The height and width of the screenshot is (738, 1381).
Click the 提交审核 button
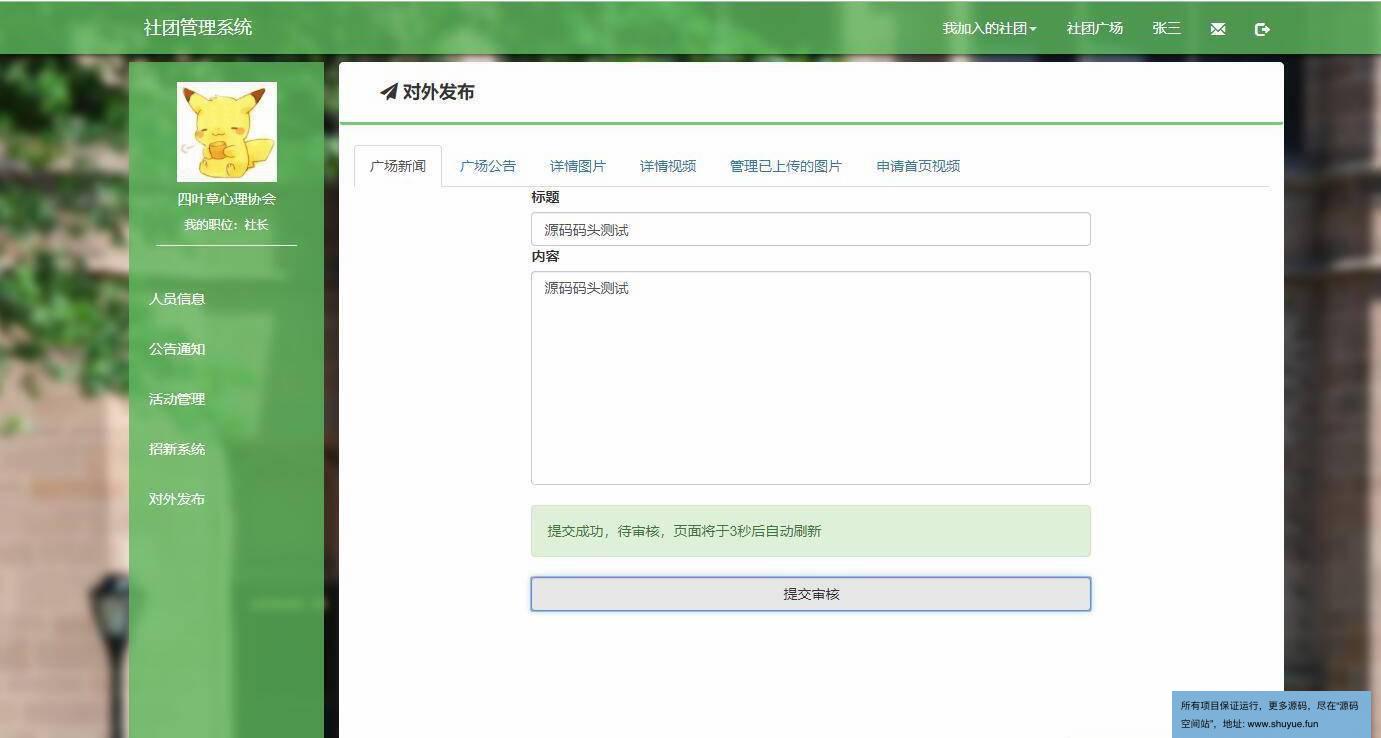811,594
